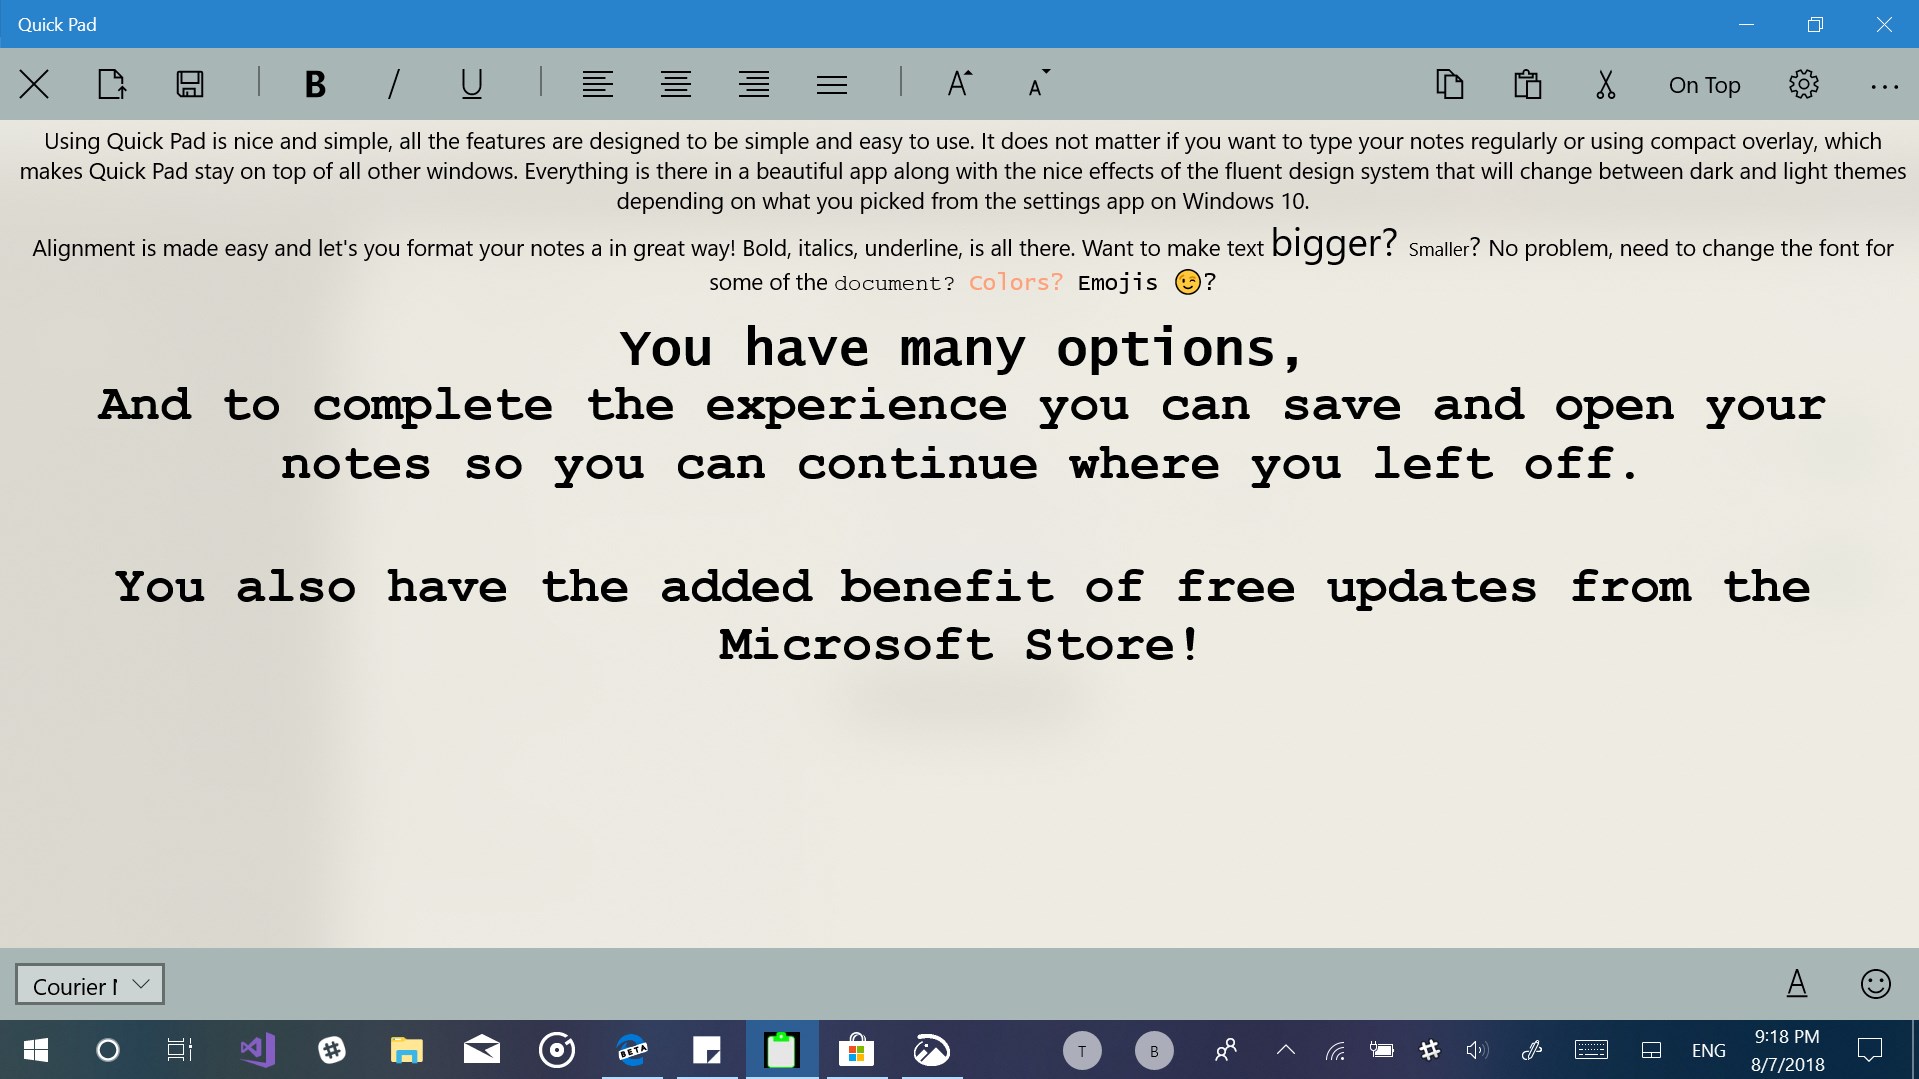Click the winking emoji in the note
Screen dimensions: 1919x1079
tap(1187, 283)
